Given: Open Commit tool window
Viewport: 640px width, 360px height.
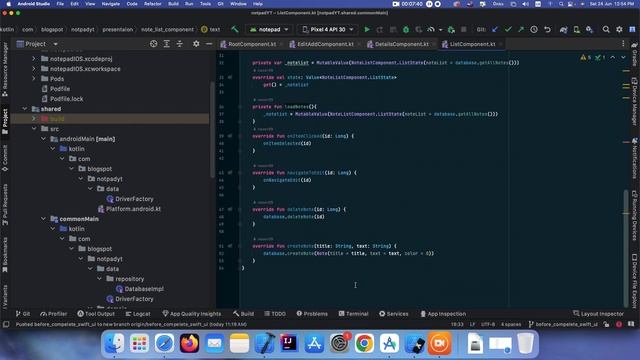Looking at the screenshot, I should coord(5,158).
